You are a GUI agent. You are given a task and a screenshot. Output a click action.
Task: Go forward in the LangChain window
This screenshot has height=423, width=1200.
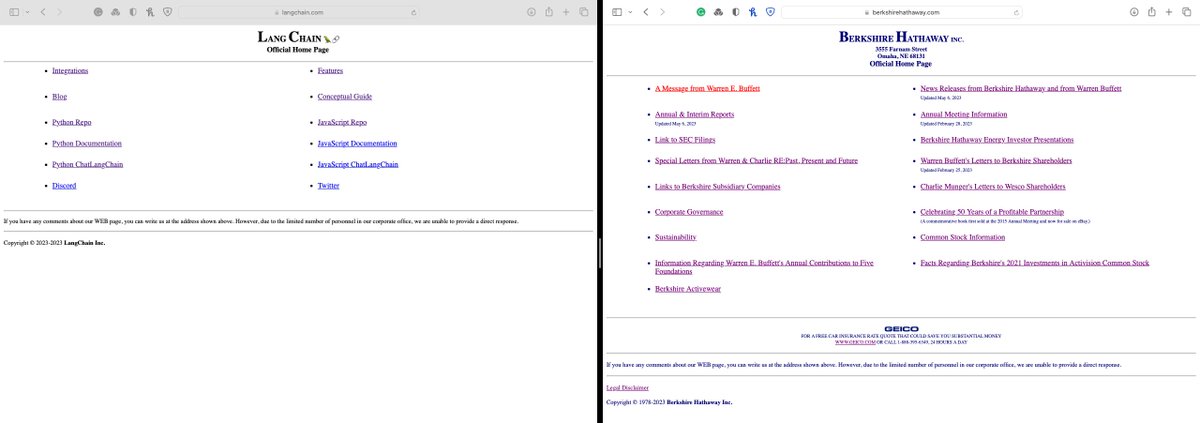(x=59, y=12)
